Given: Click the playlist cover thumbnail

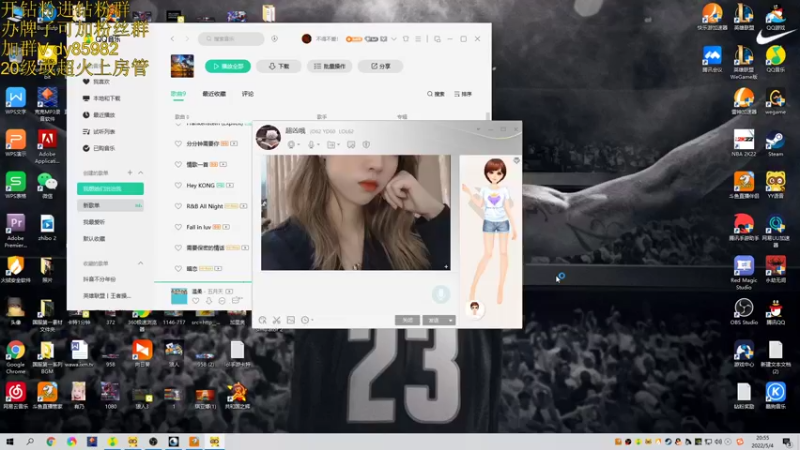Looking at the screenshot, I should coord(182,66).
